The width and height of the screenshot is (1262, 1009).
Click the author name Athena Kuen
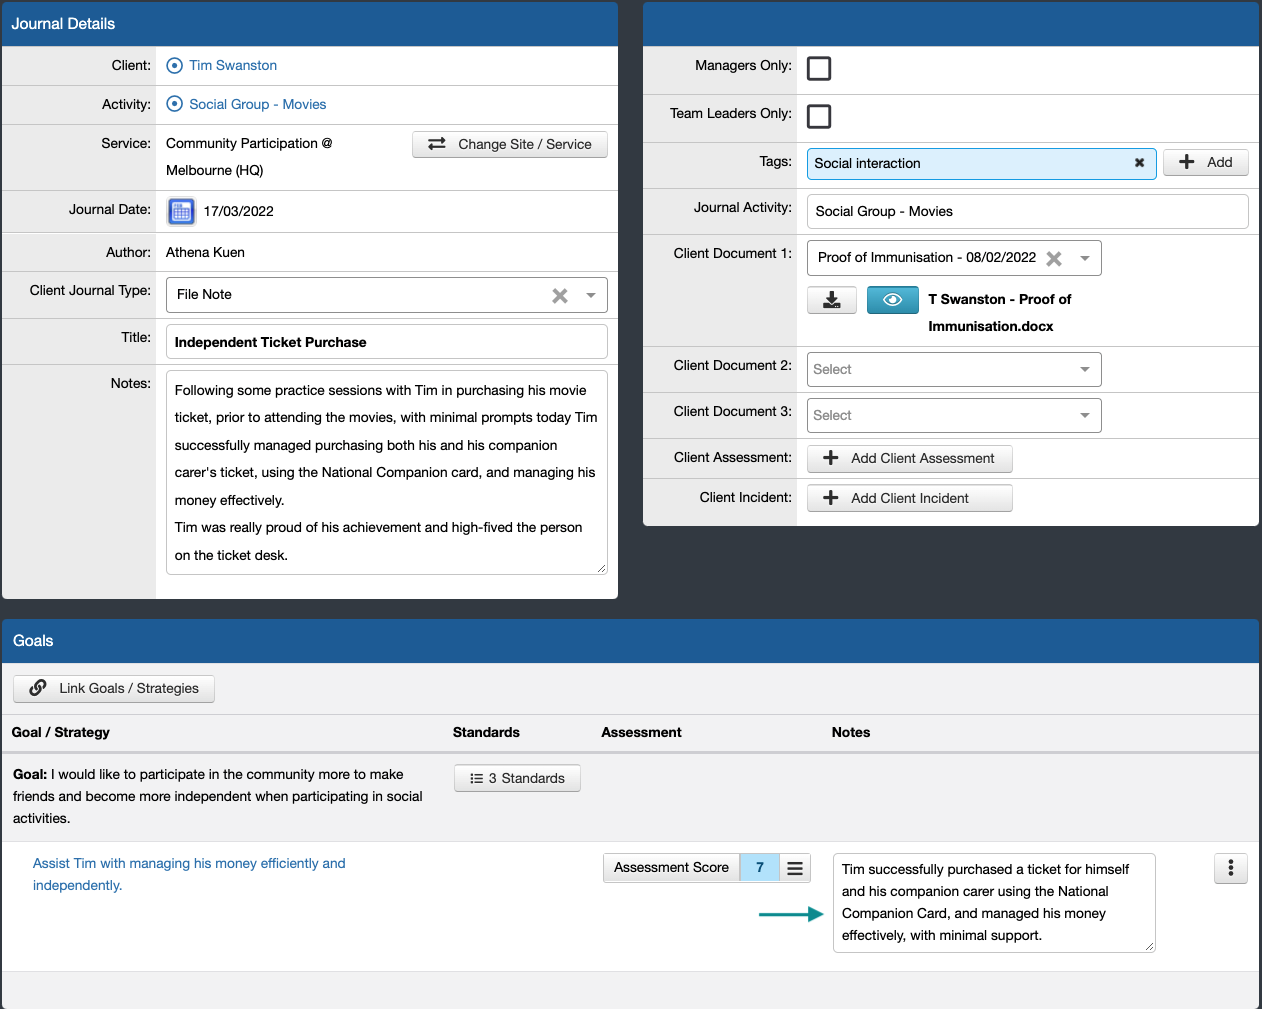tap(205, 252)
